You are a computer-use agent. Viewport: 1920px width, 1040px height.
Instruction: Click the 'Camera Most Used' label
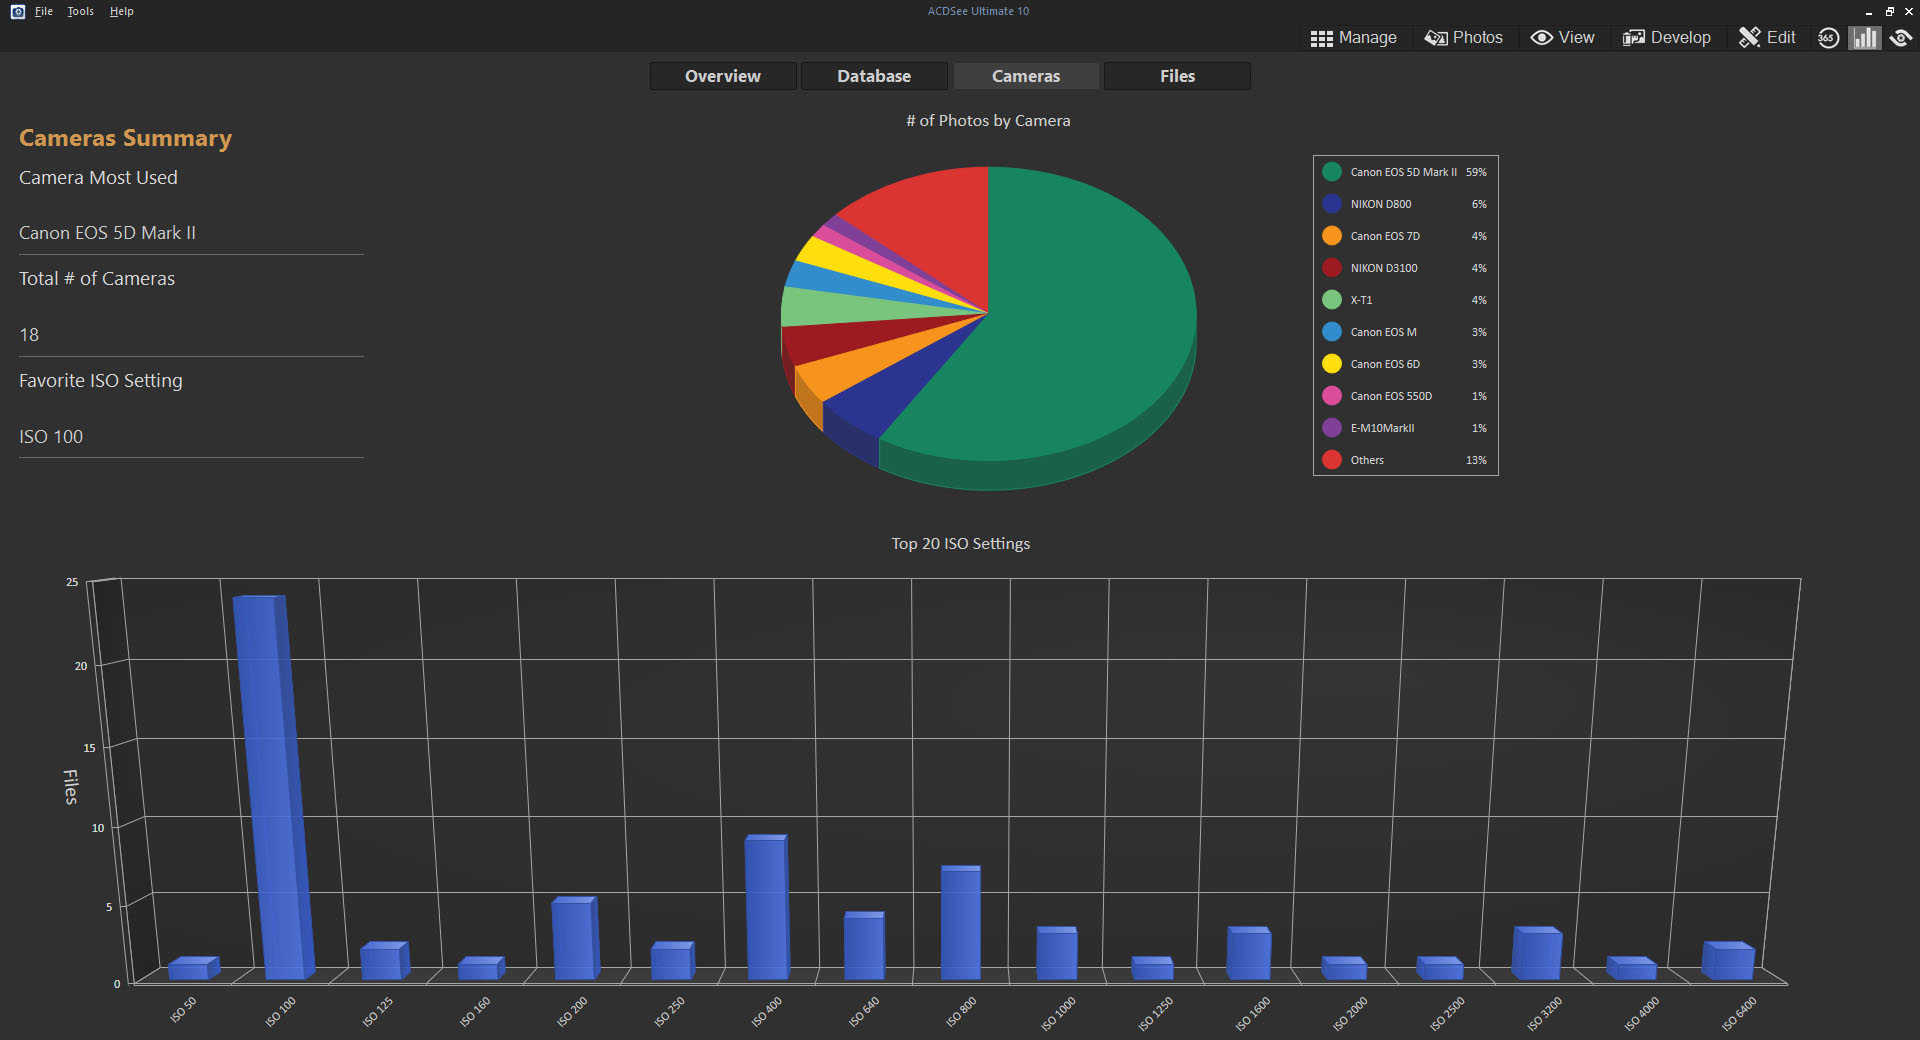click(98, 178)
